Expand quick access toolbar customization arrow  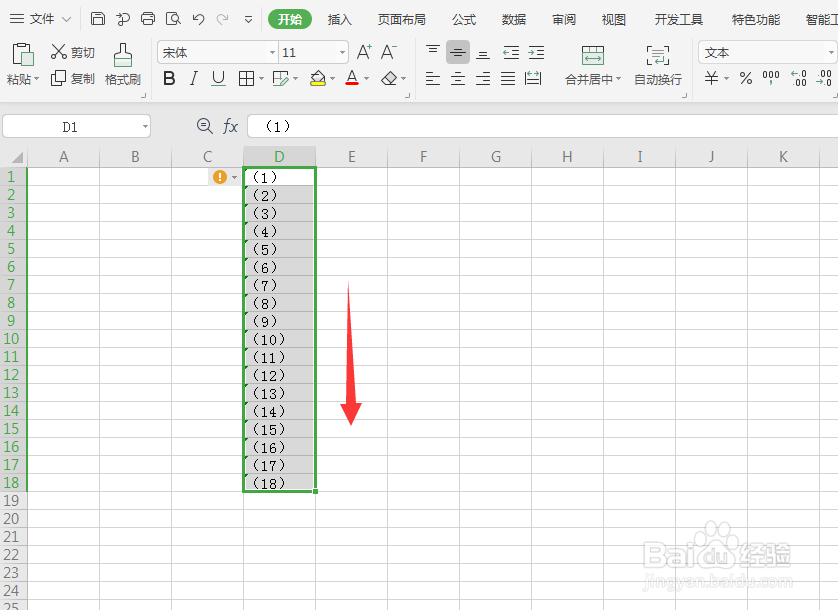(x=248, y=20)
